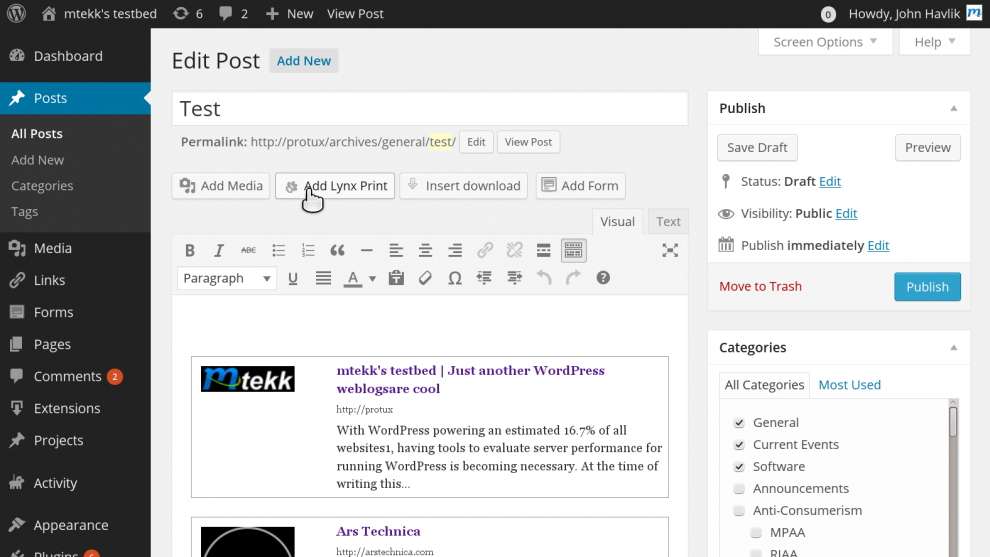
Task: Check the Anti-Consumerism category
Action: click(x=739, y=510)
